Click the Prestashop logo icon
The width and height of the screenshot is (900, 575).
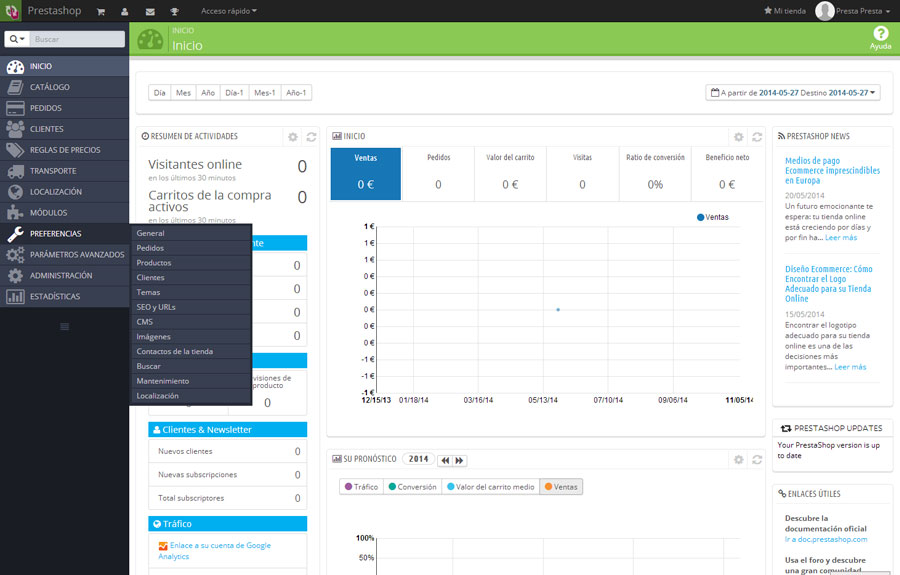point(11,11)
